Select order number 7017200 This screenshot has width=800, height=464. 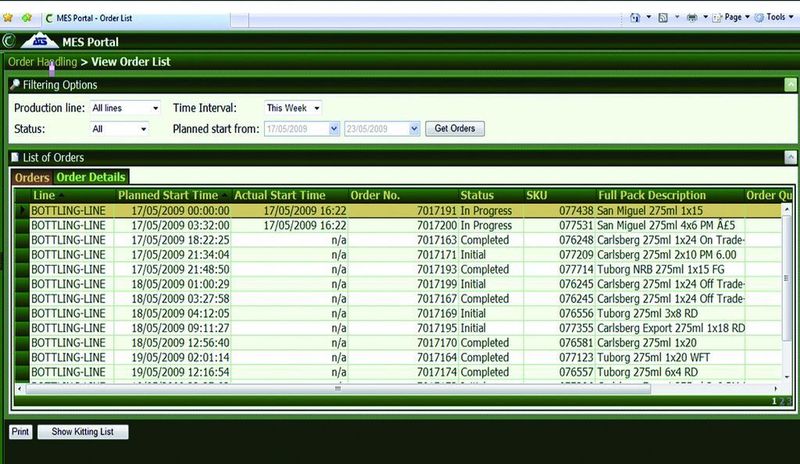coord(437,226)
